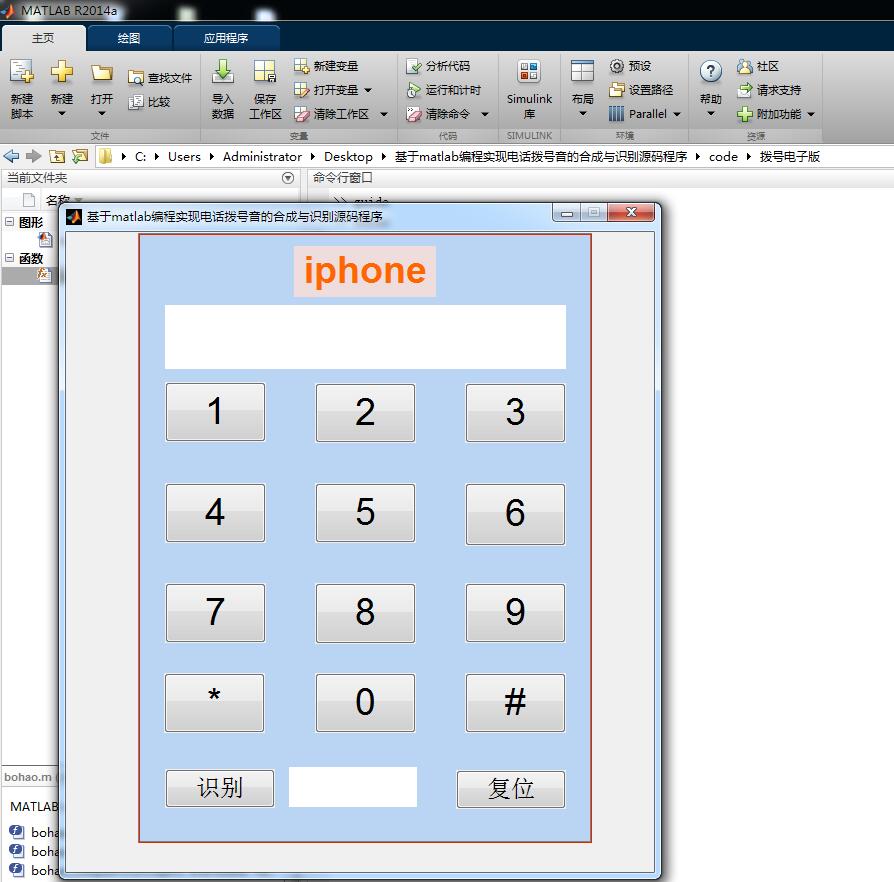This screenshot has height=882, width=894.
Task: Click the star (*) keypad button
Action: [x=214, y=702]
